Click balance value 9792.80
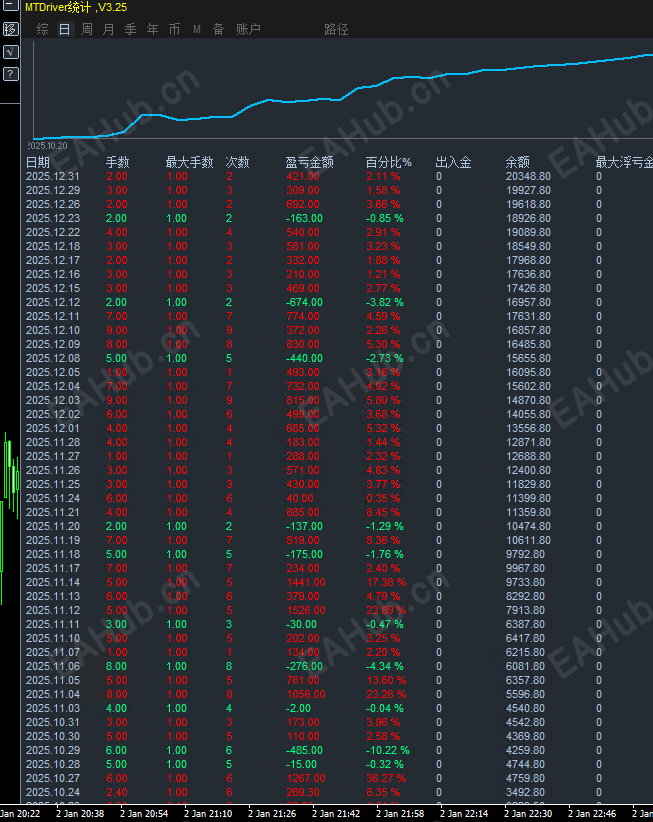 pyautogui.click(x=525, y=554)
